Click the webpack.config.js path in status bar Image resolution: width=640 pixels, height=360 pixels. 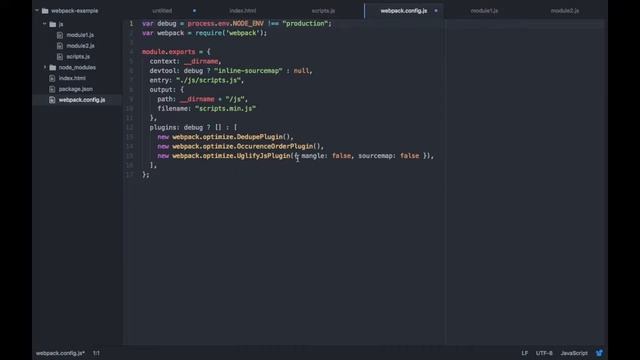[x=60, y=353]
